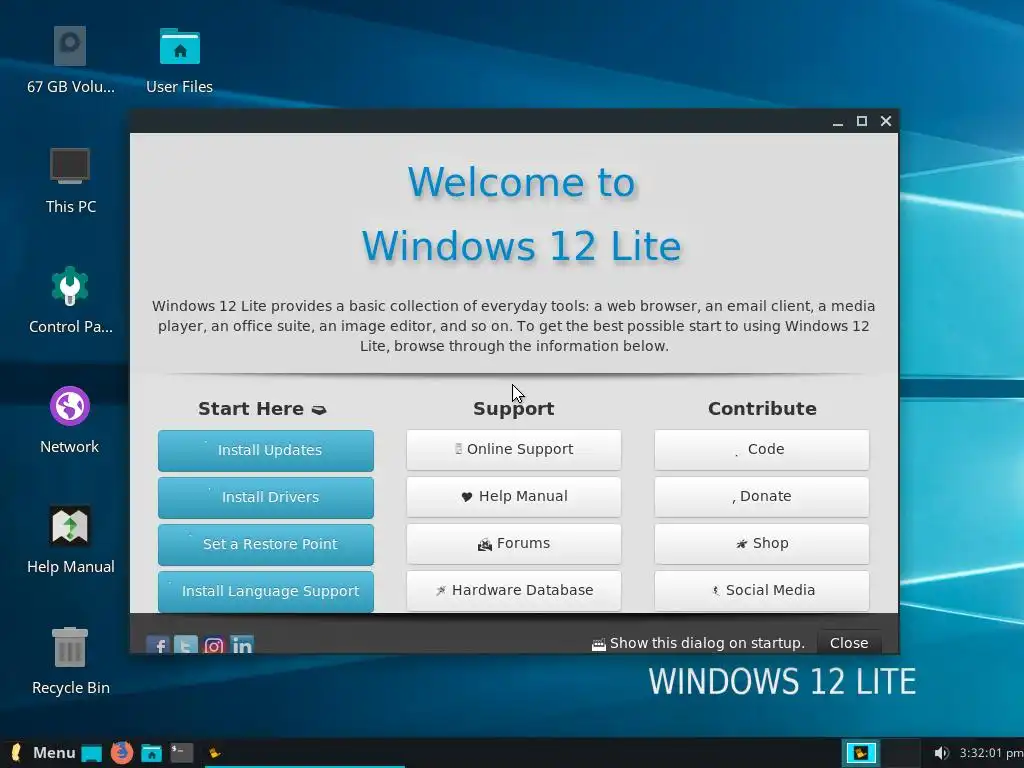Screen dimensions: 1024x768
Task: Click Install Drivers button
Action: coord(266,497)
